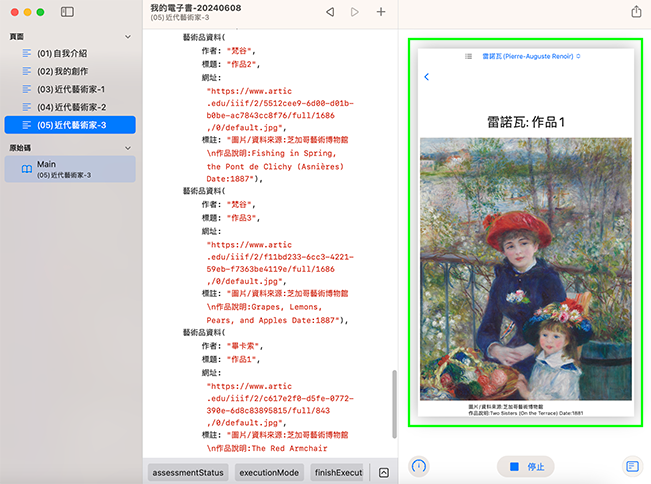Collapse the 原始碼 section

pos(128,148)
